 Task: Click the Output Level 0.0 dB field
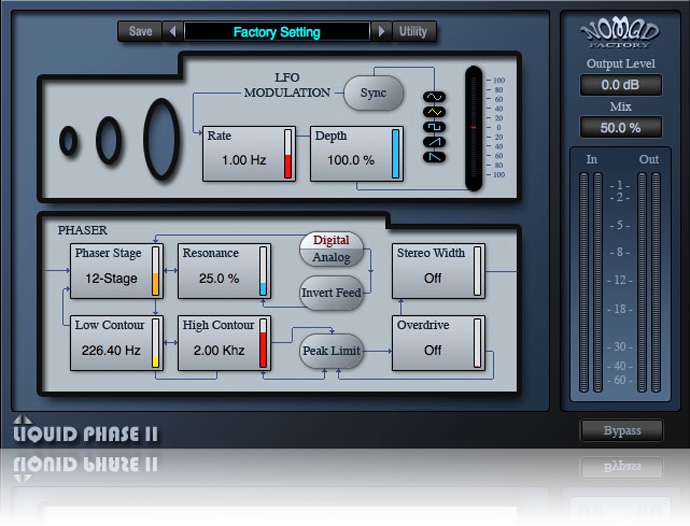point(620,86)
